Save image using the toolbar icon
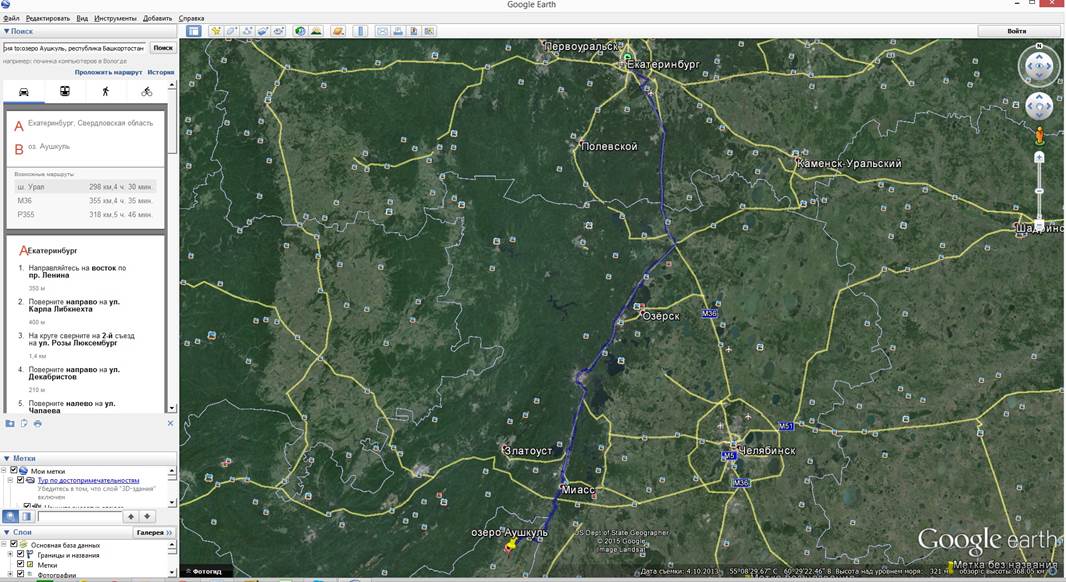Viewport: 1066px width, 582px height. click(413, 31)
